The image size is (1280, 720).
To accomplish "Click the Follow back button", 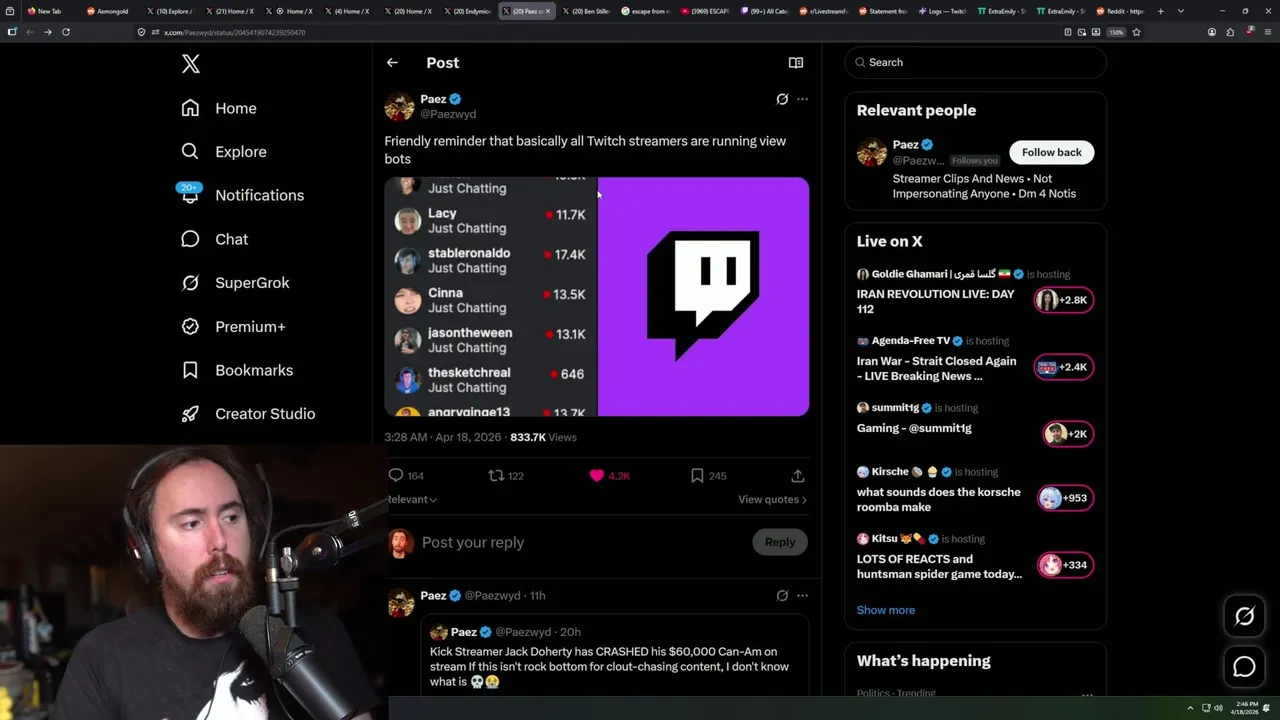I will 1051,152.
